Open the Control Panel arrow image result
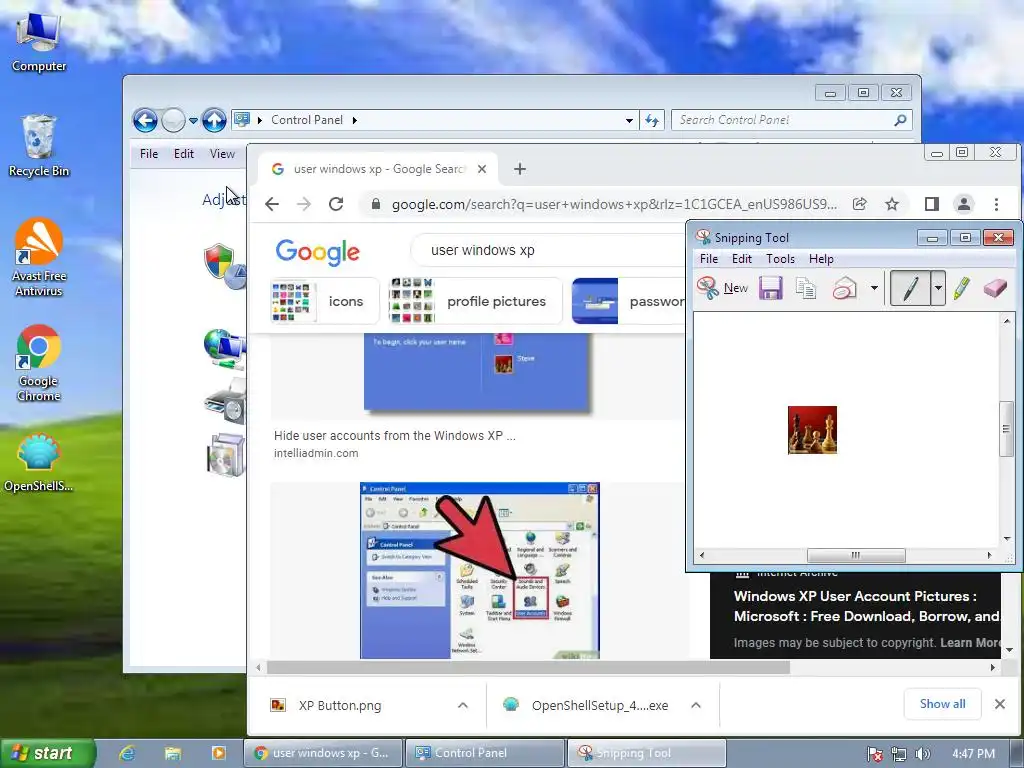 [x=480, y=570]
